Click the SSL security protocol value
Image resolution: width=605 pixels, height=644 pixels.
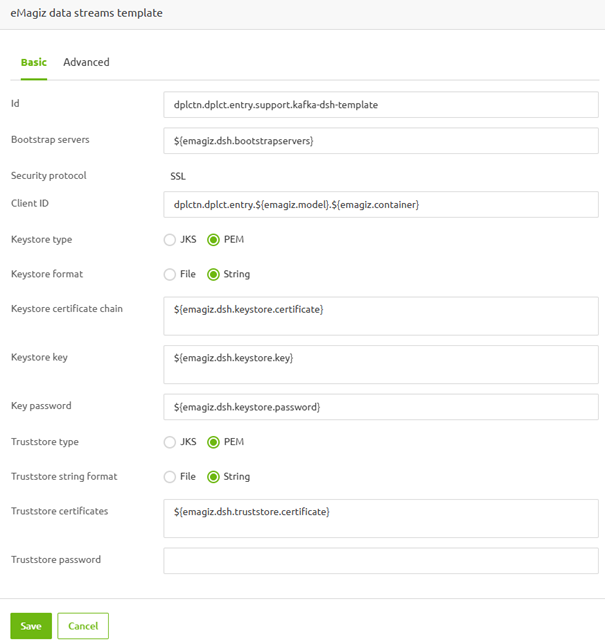pos(178,176)
